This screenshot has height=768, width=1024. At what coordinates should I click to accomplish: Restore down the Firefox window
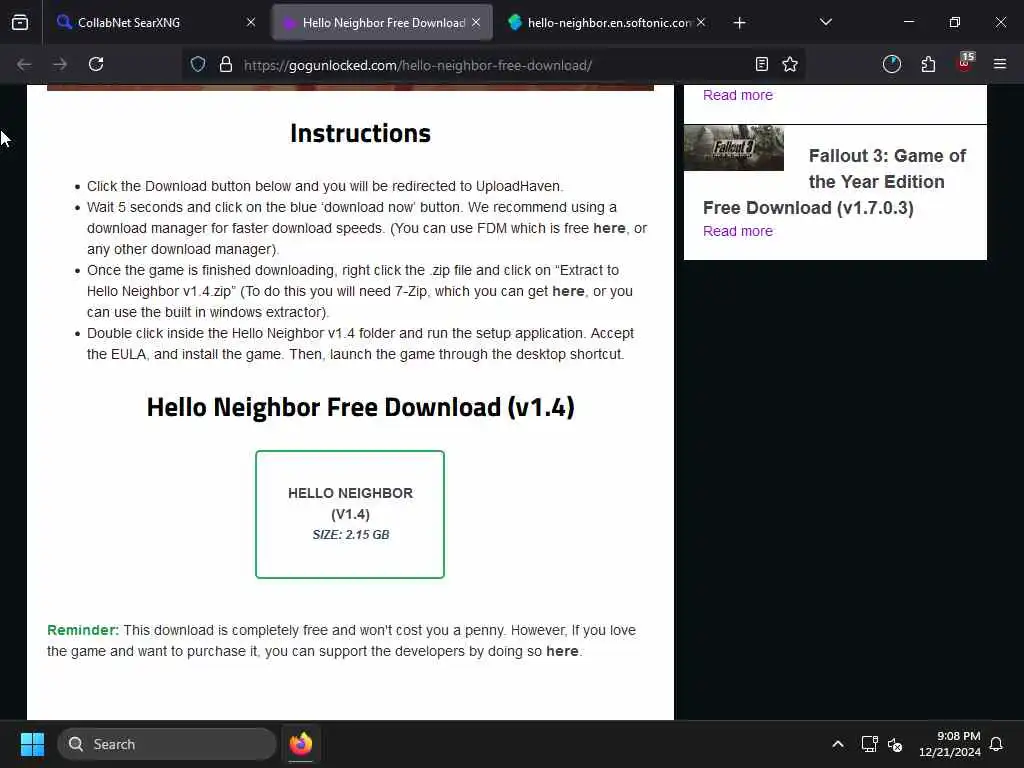(955, 22)
